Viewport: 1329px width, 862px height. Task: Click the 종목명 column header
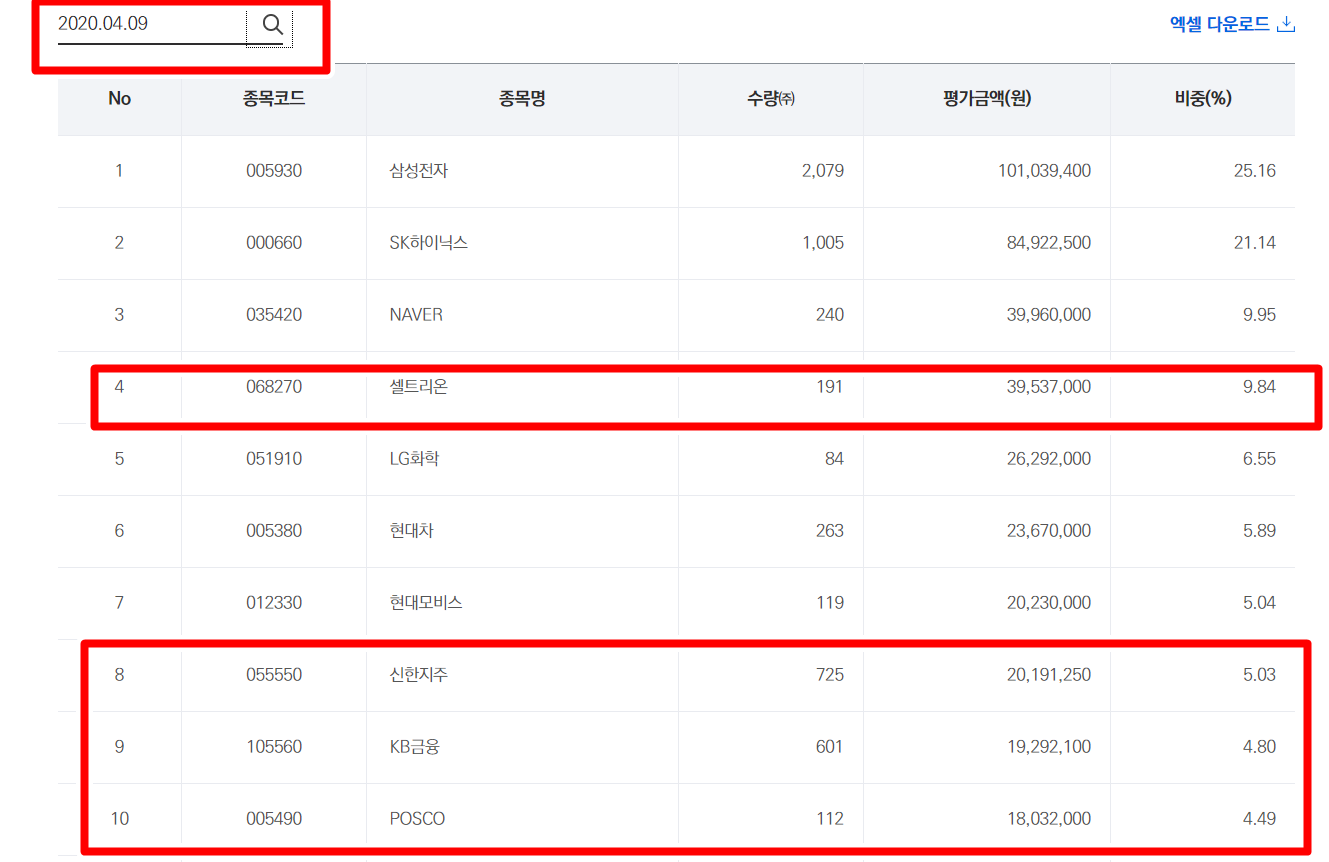[522, 98]
